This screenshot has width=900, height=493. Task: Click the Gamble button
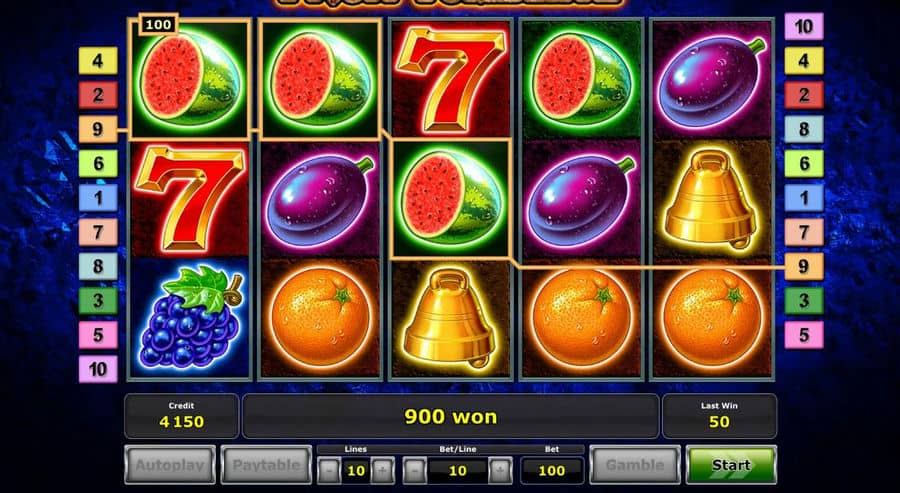pyautogui.click(x=635, y=464)
